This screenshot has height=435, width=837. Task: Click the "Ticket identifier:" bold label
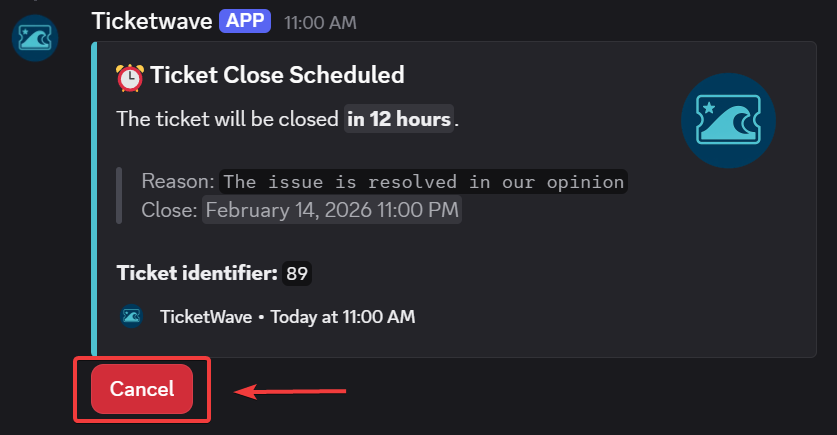click(x=197, y=273)
